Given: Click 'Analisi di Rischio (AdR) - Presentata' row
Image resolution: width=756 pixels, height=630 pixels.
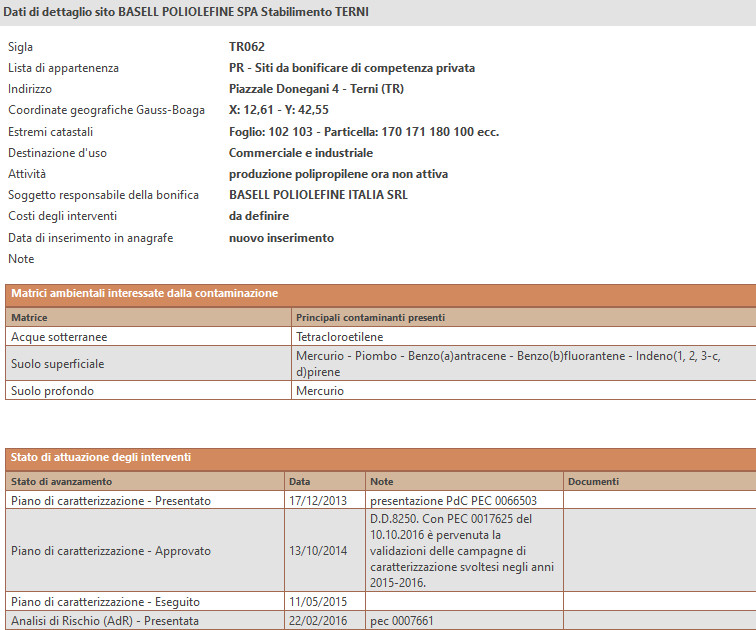Looking at the screenshot, I should [x=145, y=620].
